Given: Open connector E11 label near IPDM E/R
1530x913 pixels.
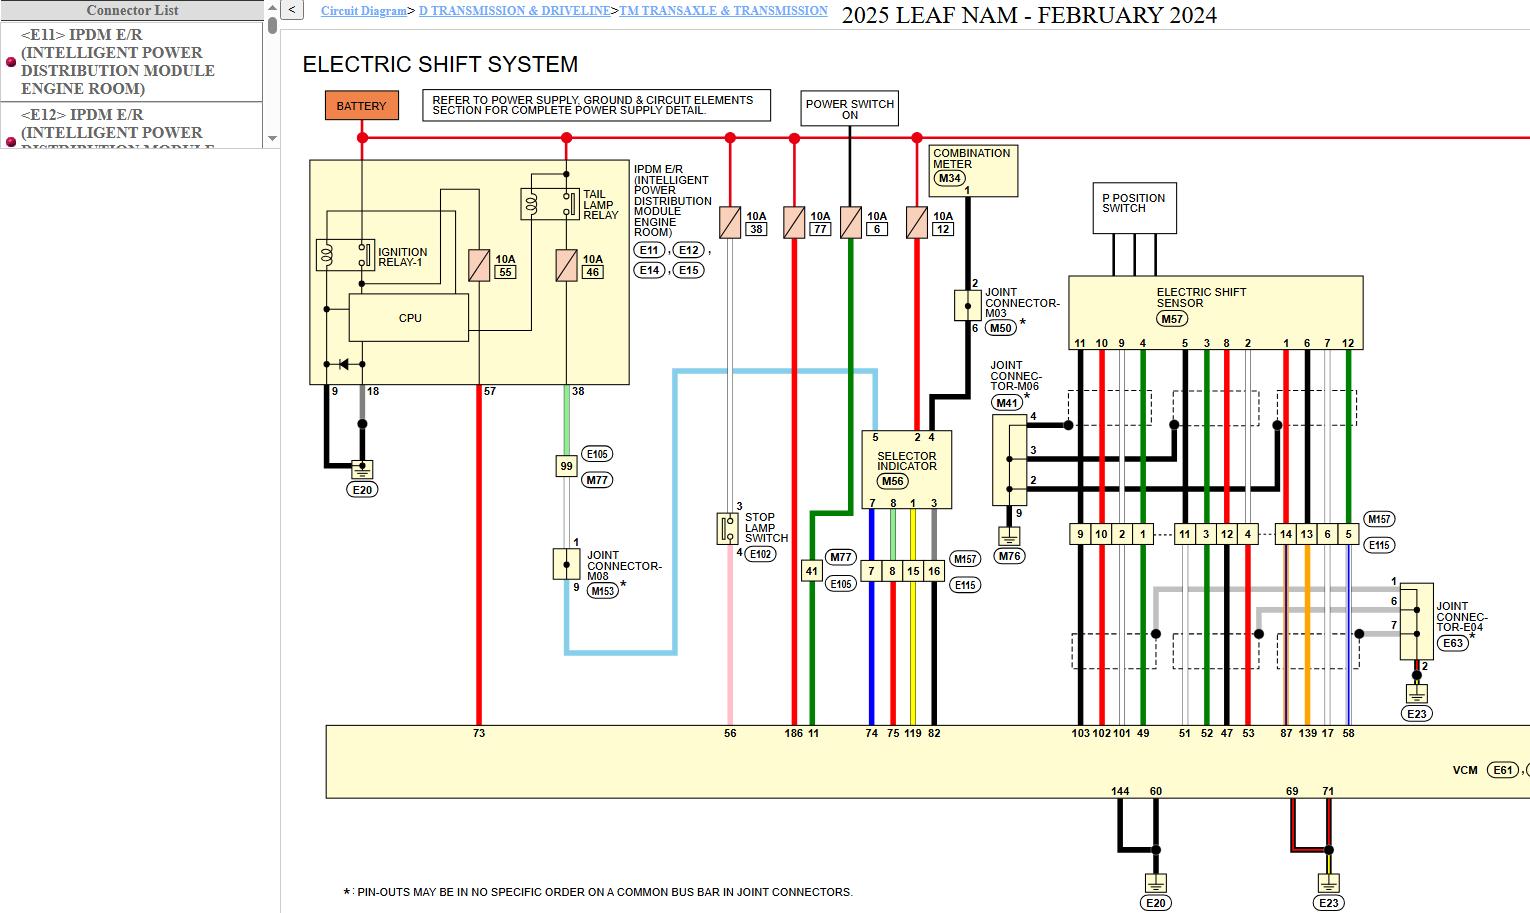Looking at the screenshot, I should point(649,250).
